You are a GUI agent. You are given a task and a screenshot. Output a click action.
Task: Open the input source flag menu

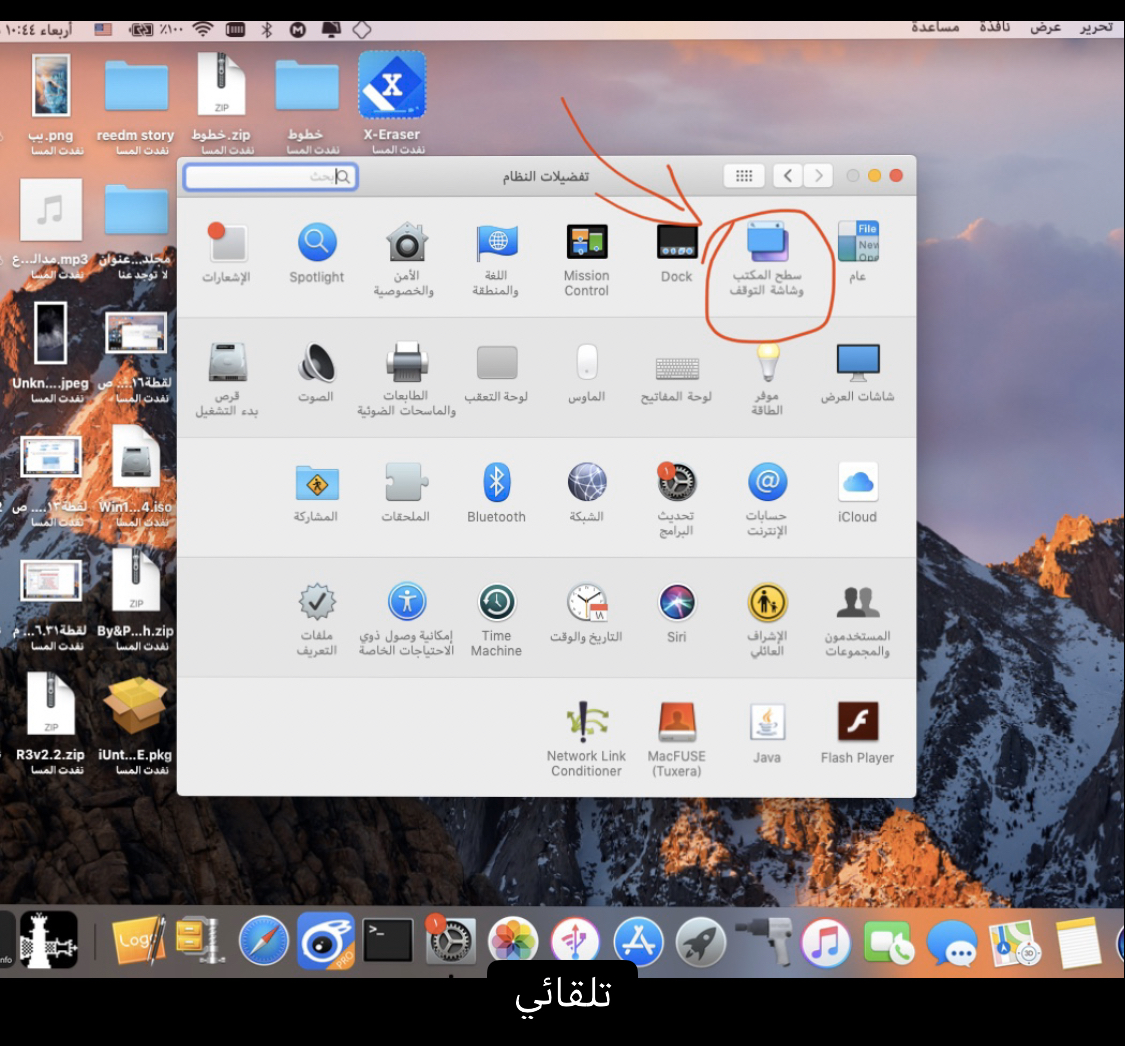pos(103,29)
